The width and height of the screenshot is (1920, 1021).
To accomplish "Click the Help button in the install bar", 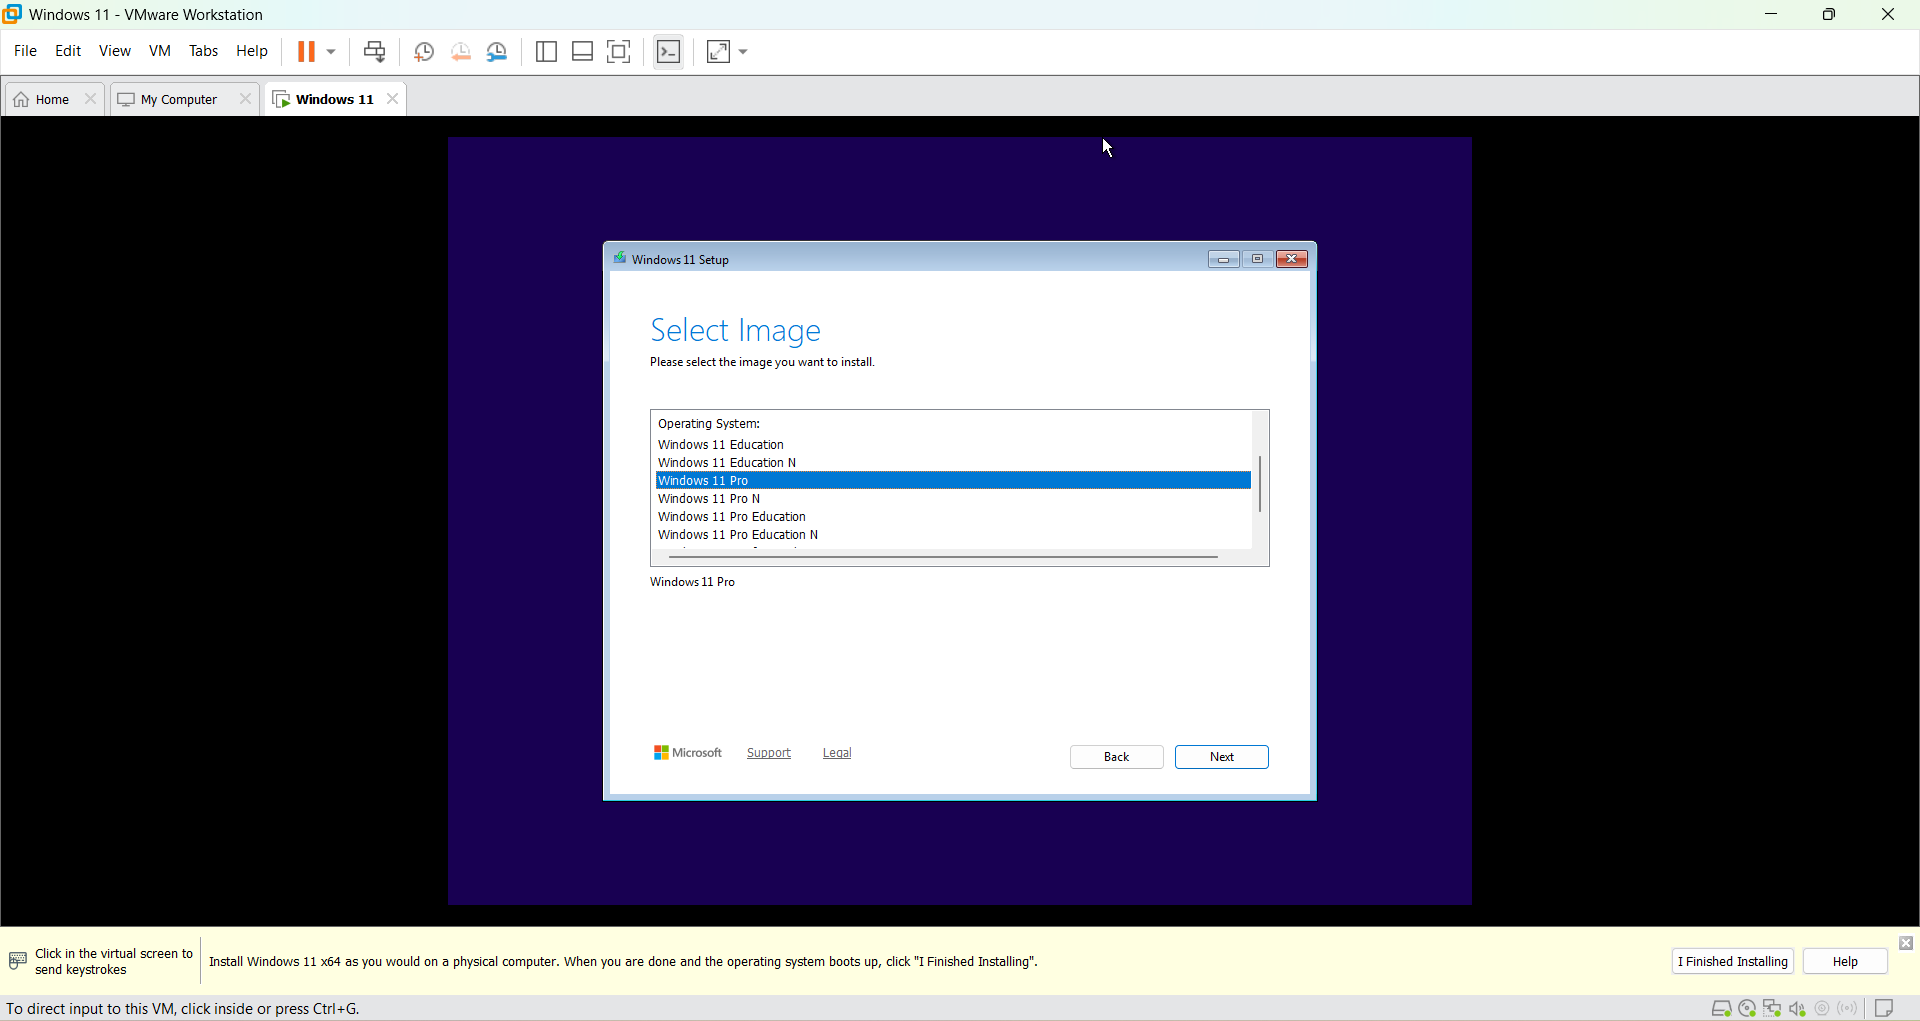I will click(x=1845, y=962).
